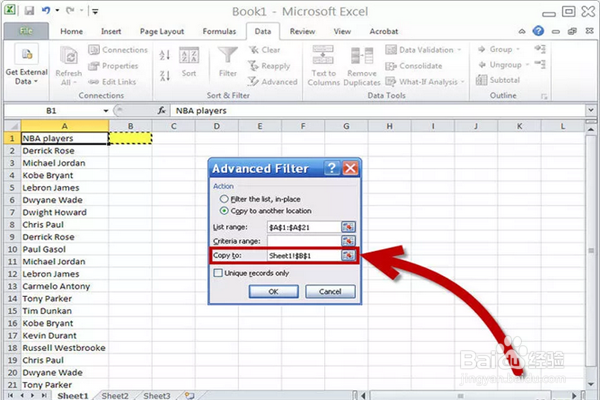This screenshot has width=600, height=400.
Task: Click the Advanced Filter dialog help button
Action: click(x=332, y=168)
